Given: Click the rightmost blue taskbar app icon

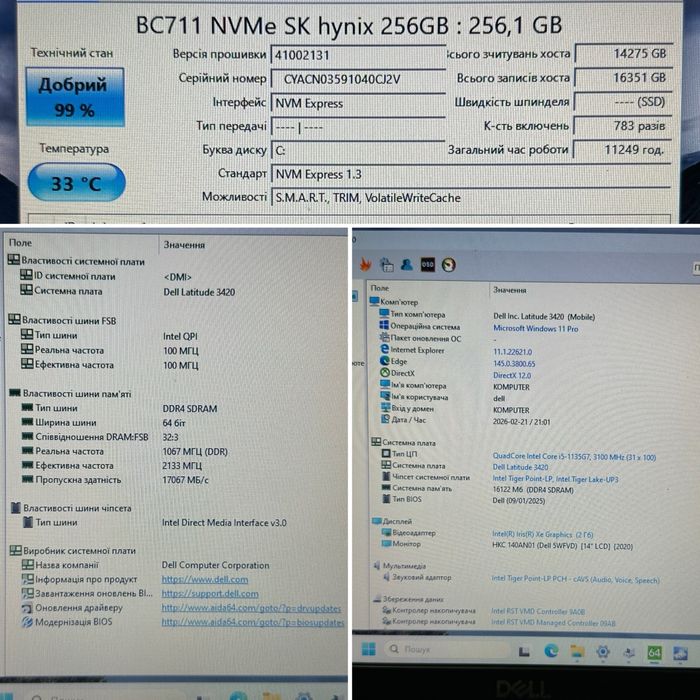Looking at the screenshot, I should (680, 654).
